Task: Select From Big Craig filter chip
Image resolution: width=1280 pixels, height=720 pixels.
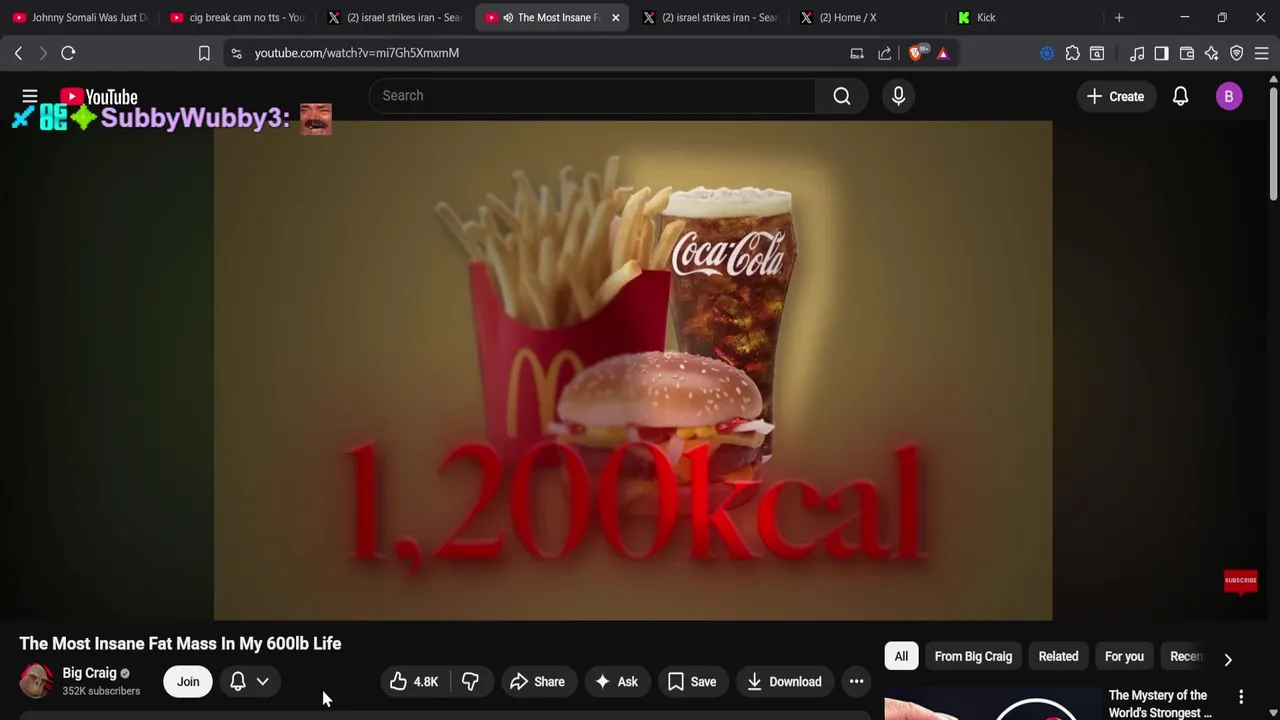Action: (x=973, y=657)
